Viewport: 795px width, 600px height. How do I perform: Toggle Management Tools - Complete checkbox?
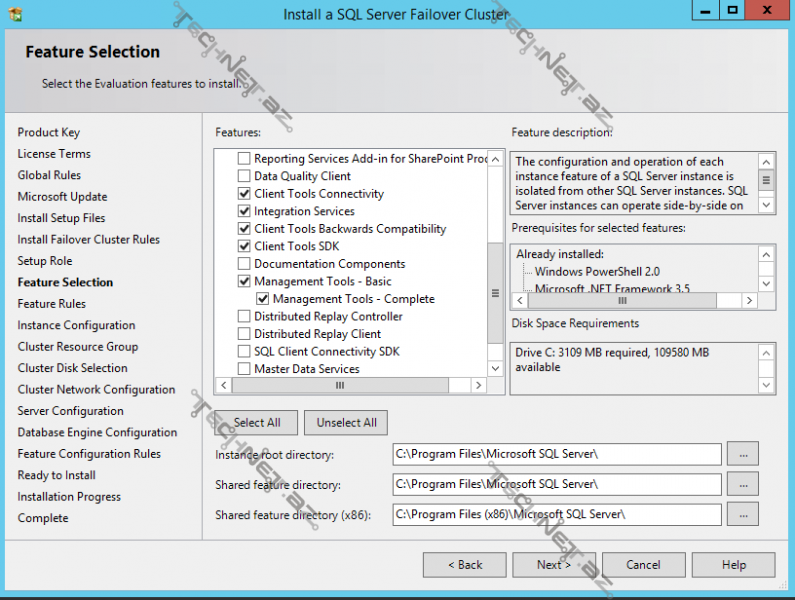click(x=263, y=299)
